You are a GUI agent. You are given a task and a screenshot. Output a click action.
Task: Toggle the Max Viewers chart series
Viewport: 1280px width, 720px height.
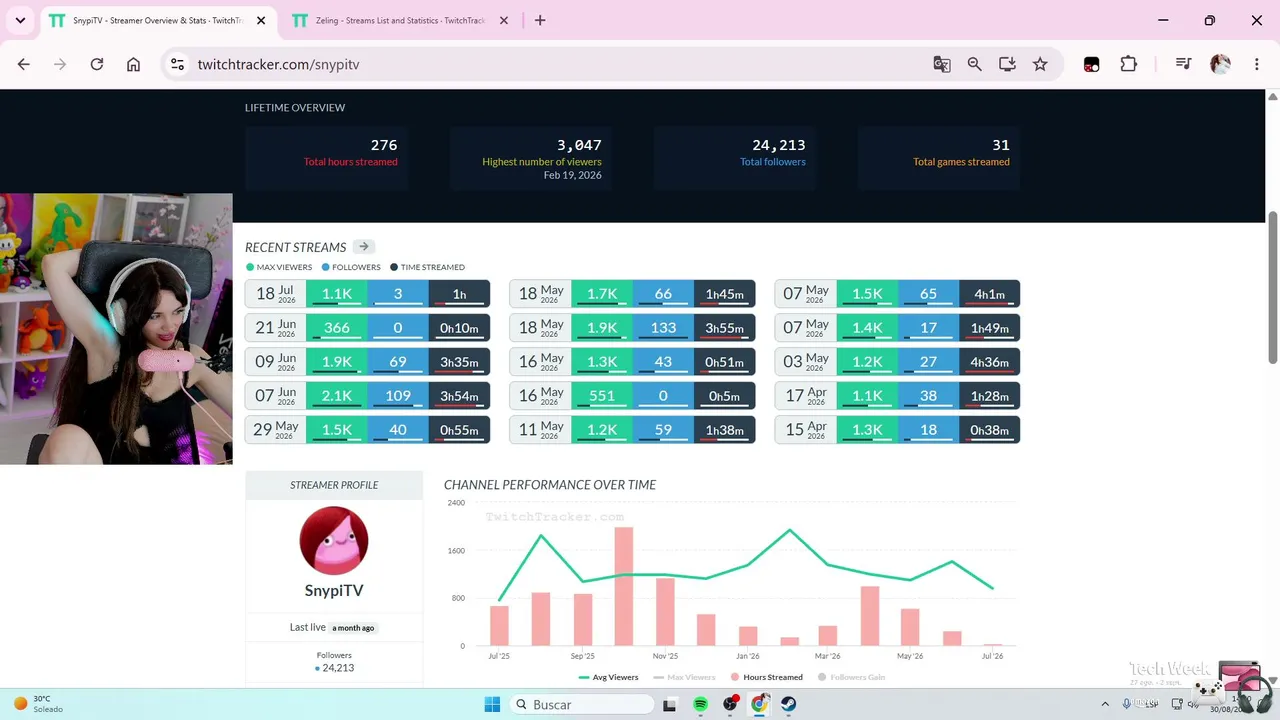coord(684,677)
